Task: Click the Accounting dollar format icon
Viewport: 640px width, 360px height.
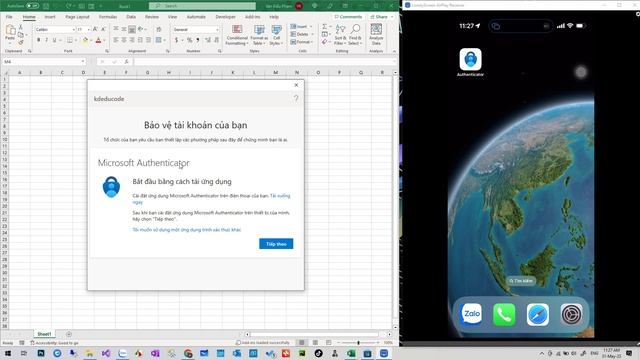Action: point(176,40)
